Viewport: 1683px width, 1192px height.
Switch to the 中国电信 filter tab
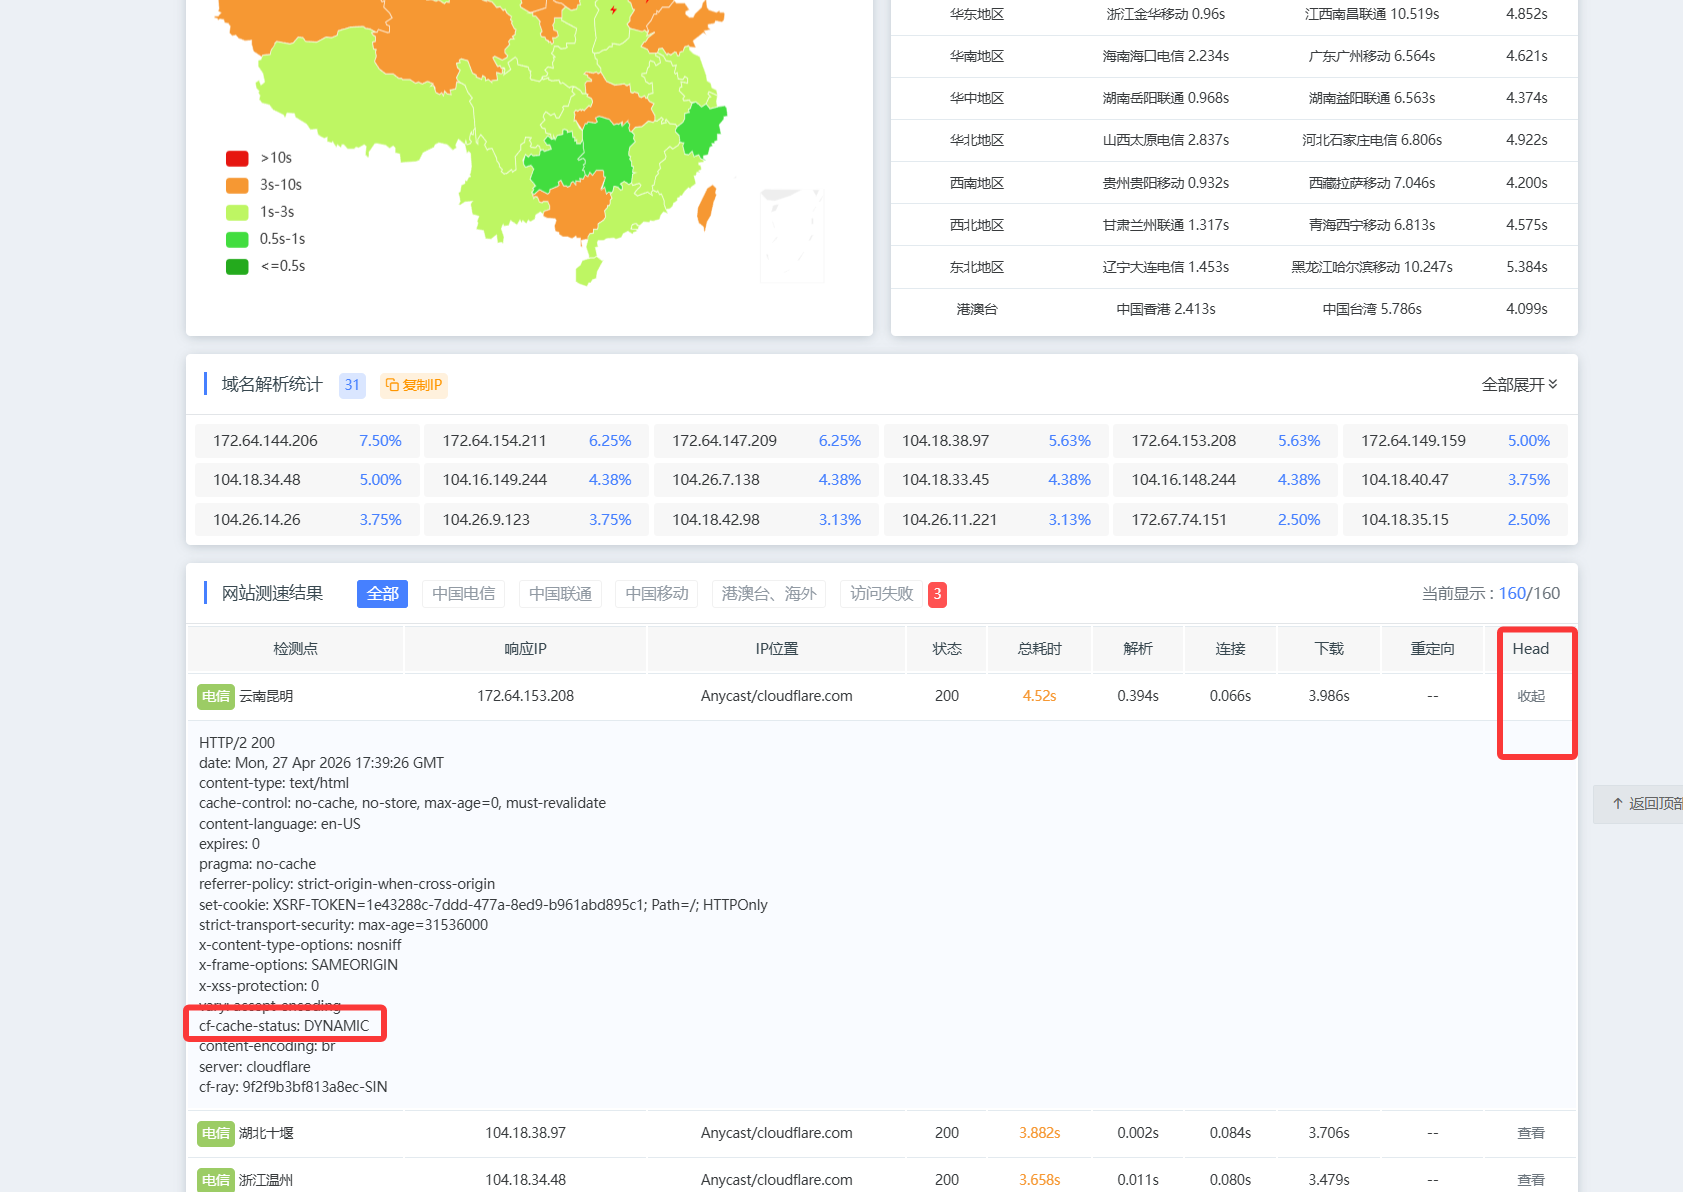click(x=463, y=594)
